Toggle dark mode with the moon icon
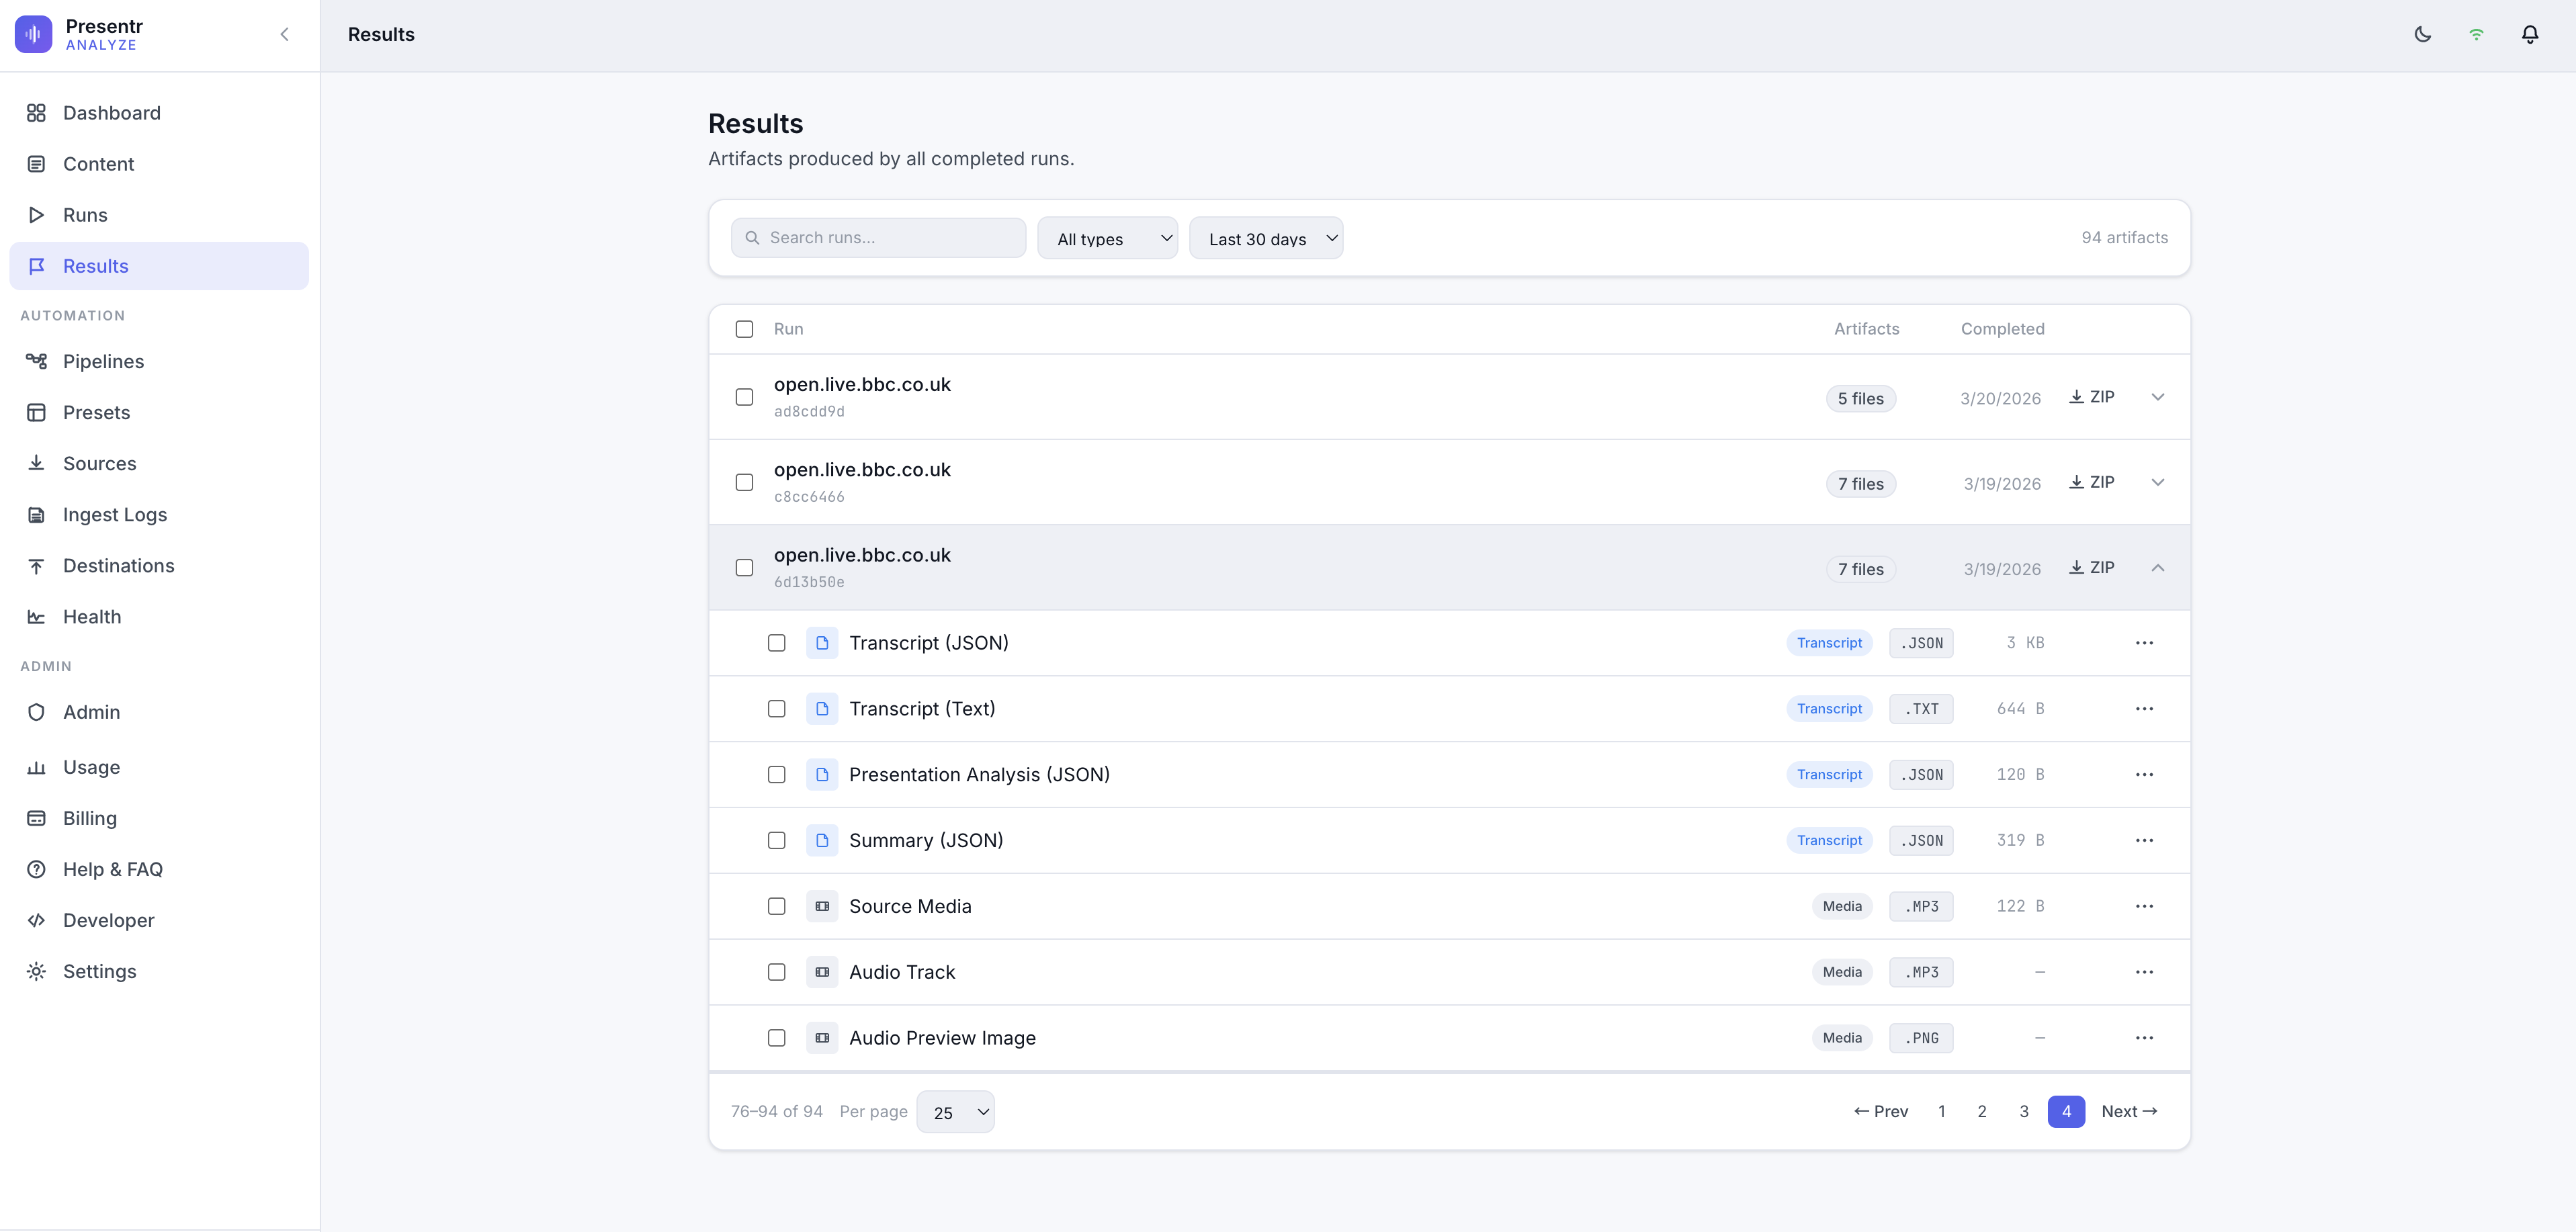This screenshot has width=2576, height=1232. coord(2422,34)
